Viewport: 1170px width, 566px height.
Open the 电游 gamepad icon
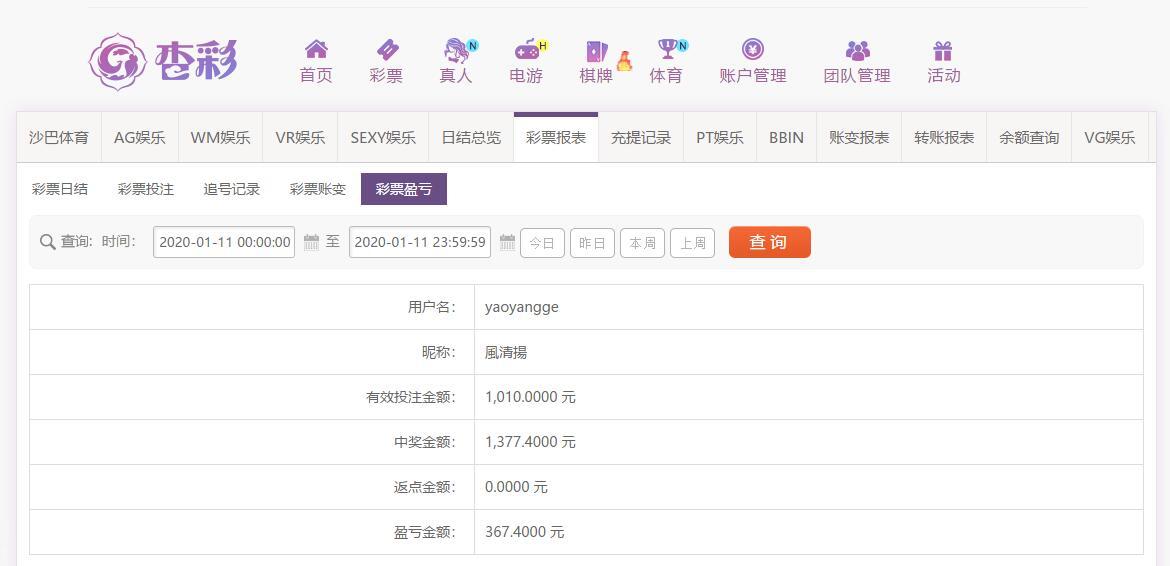[526, 50]
